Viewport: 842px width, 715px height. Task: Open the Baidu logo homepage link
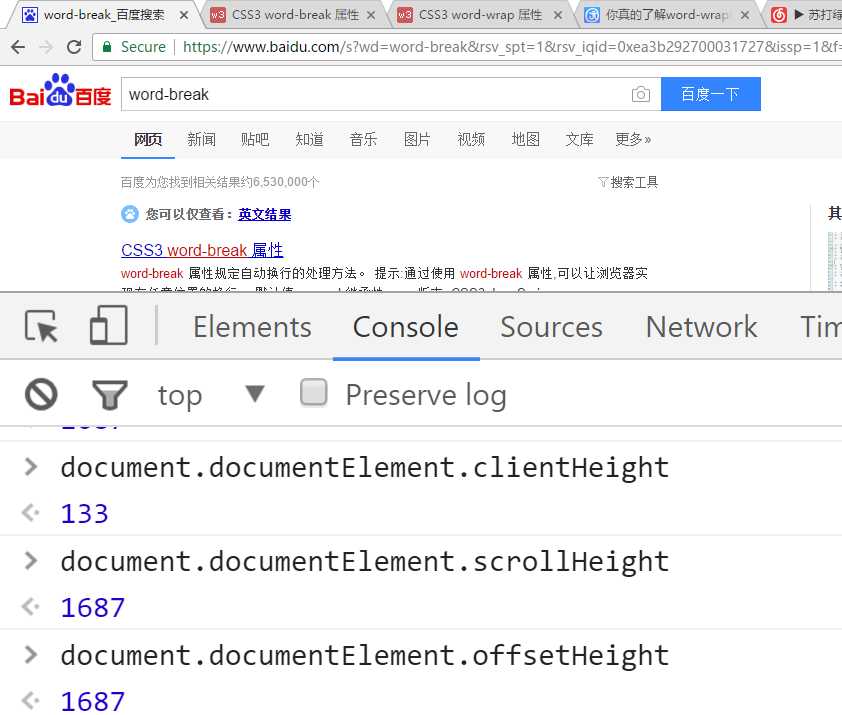(x=60, y=91)
